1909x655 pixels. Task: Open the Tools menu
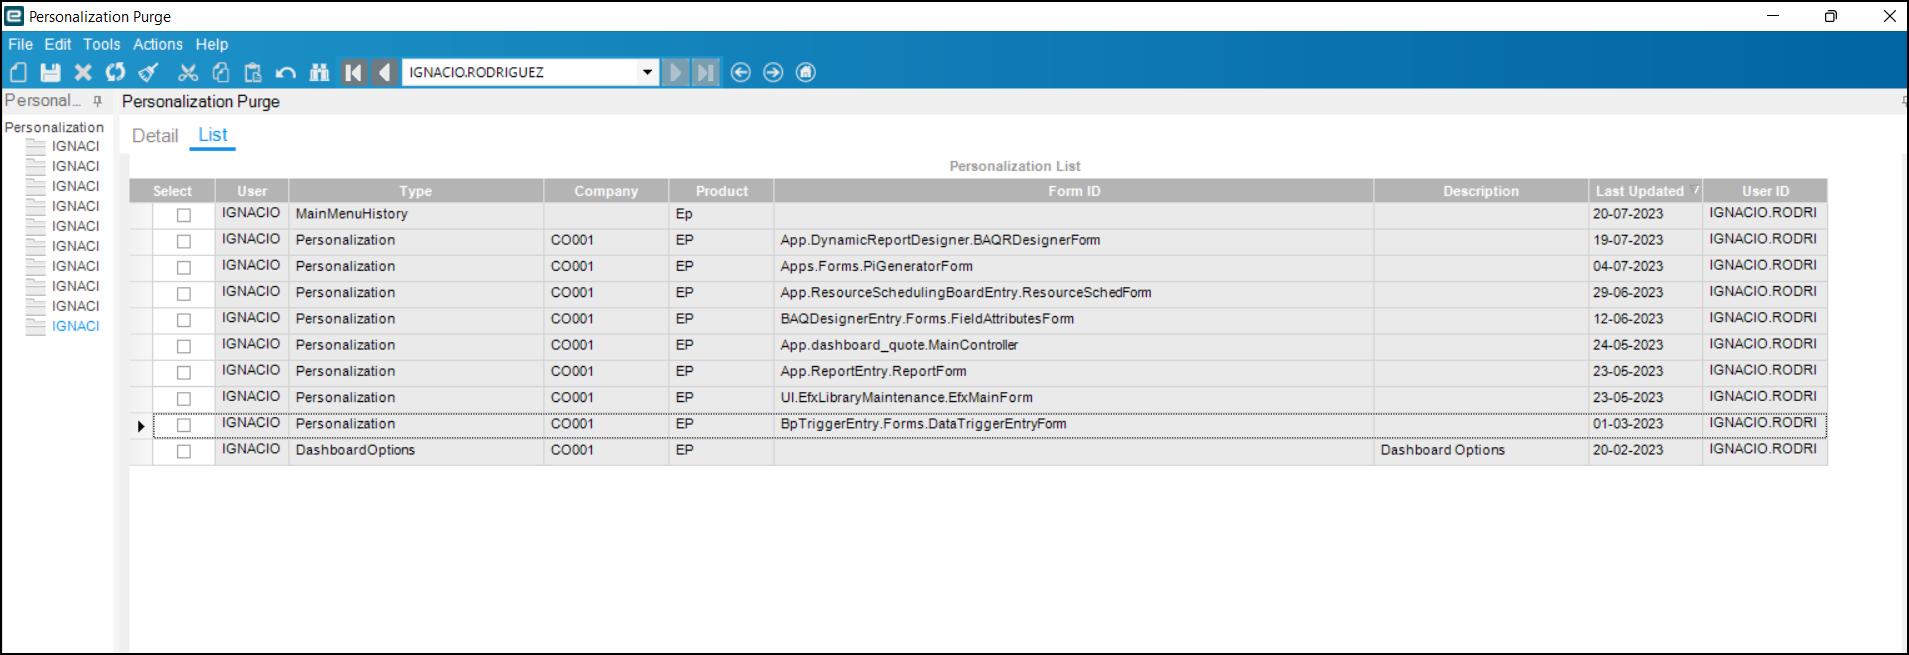coord(102,44)
